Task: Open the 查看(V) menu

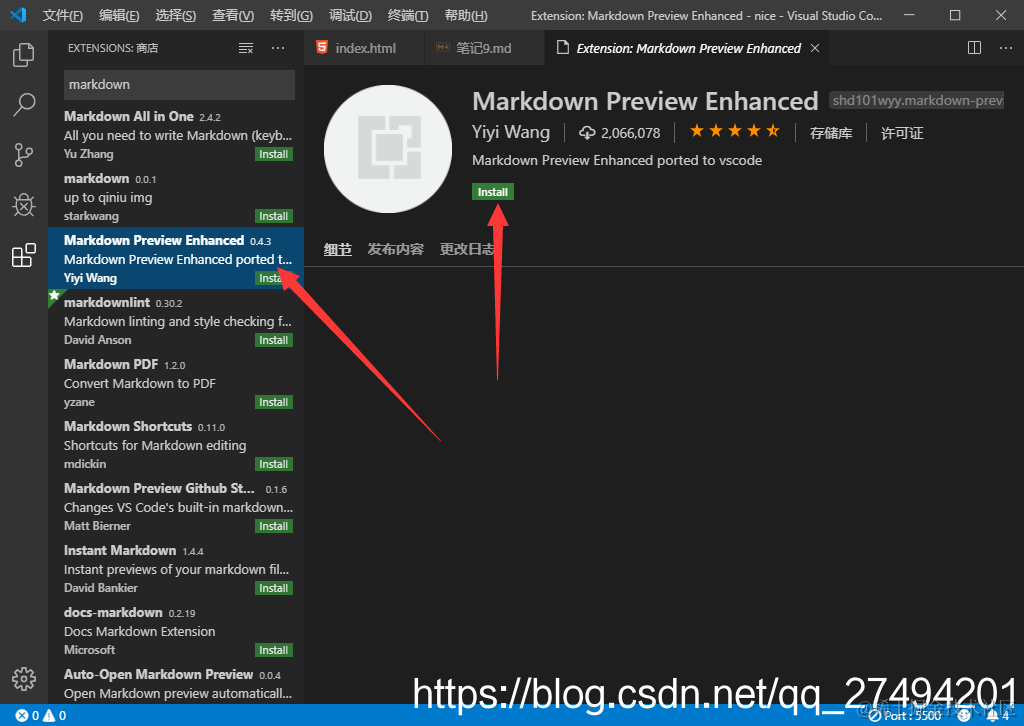Action: click(233, 15)
